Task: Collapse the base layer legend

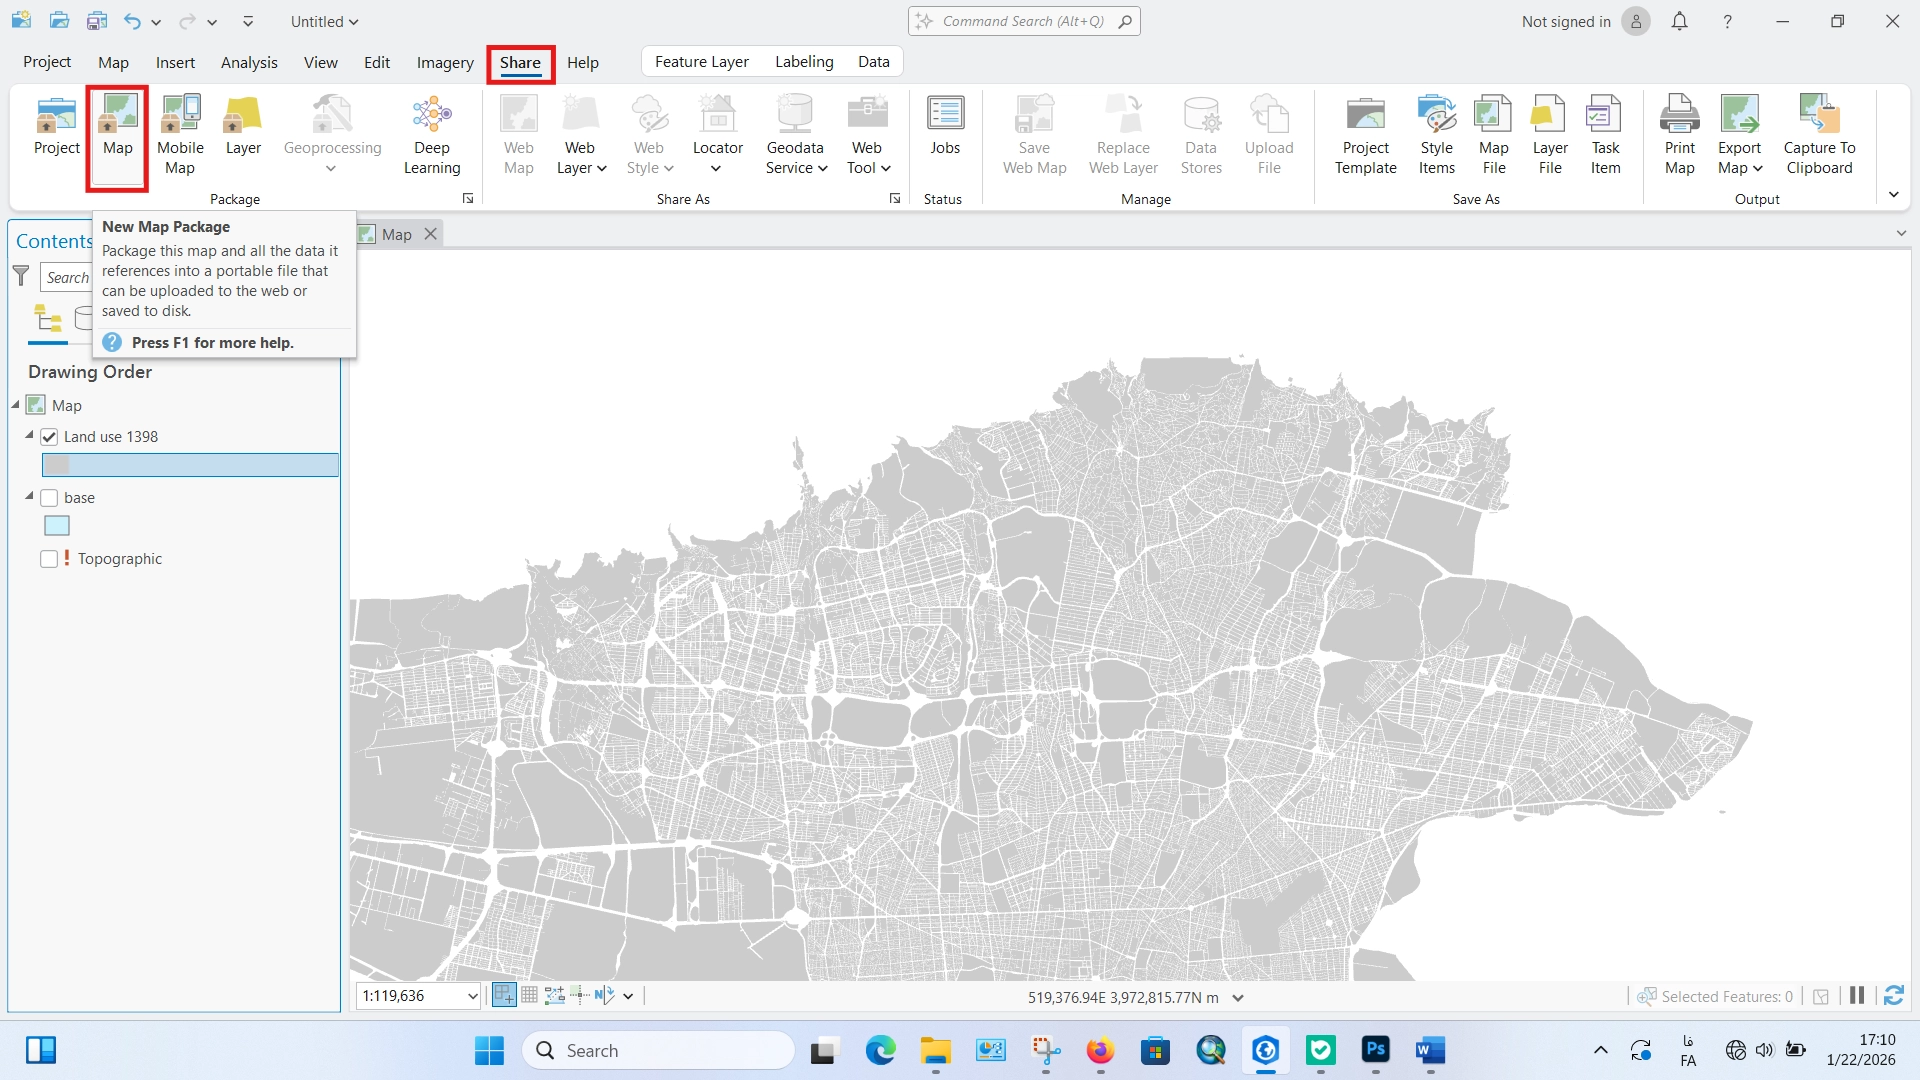Action: coord(29,496)
